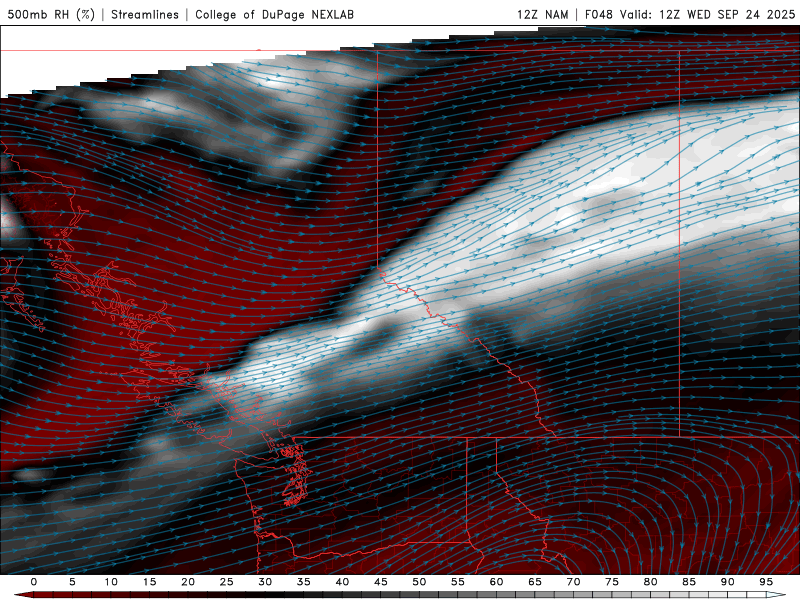Click the "Streamlines" label in header

coord(145,14)
